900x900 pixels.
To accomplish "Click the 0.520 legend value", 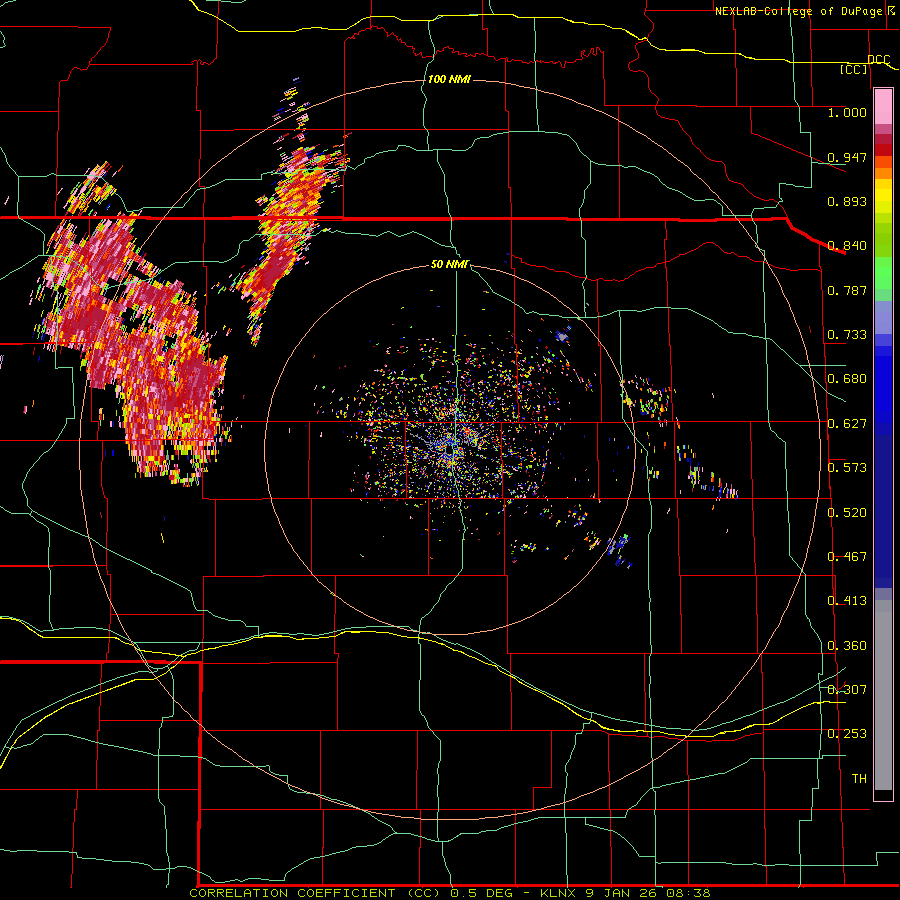I will point(847,513).
